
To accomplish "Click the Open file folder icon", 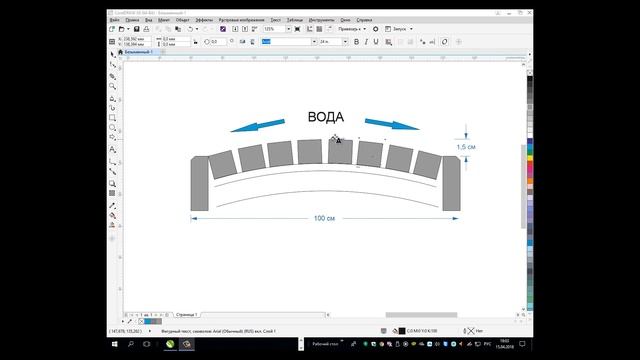I will coord(121,29).
